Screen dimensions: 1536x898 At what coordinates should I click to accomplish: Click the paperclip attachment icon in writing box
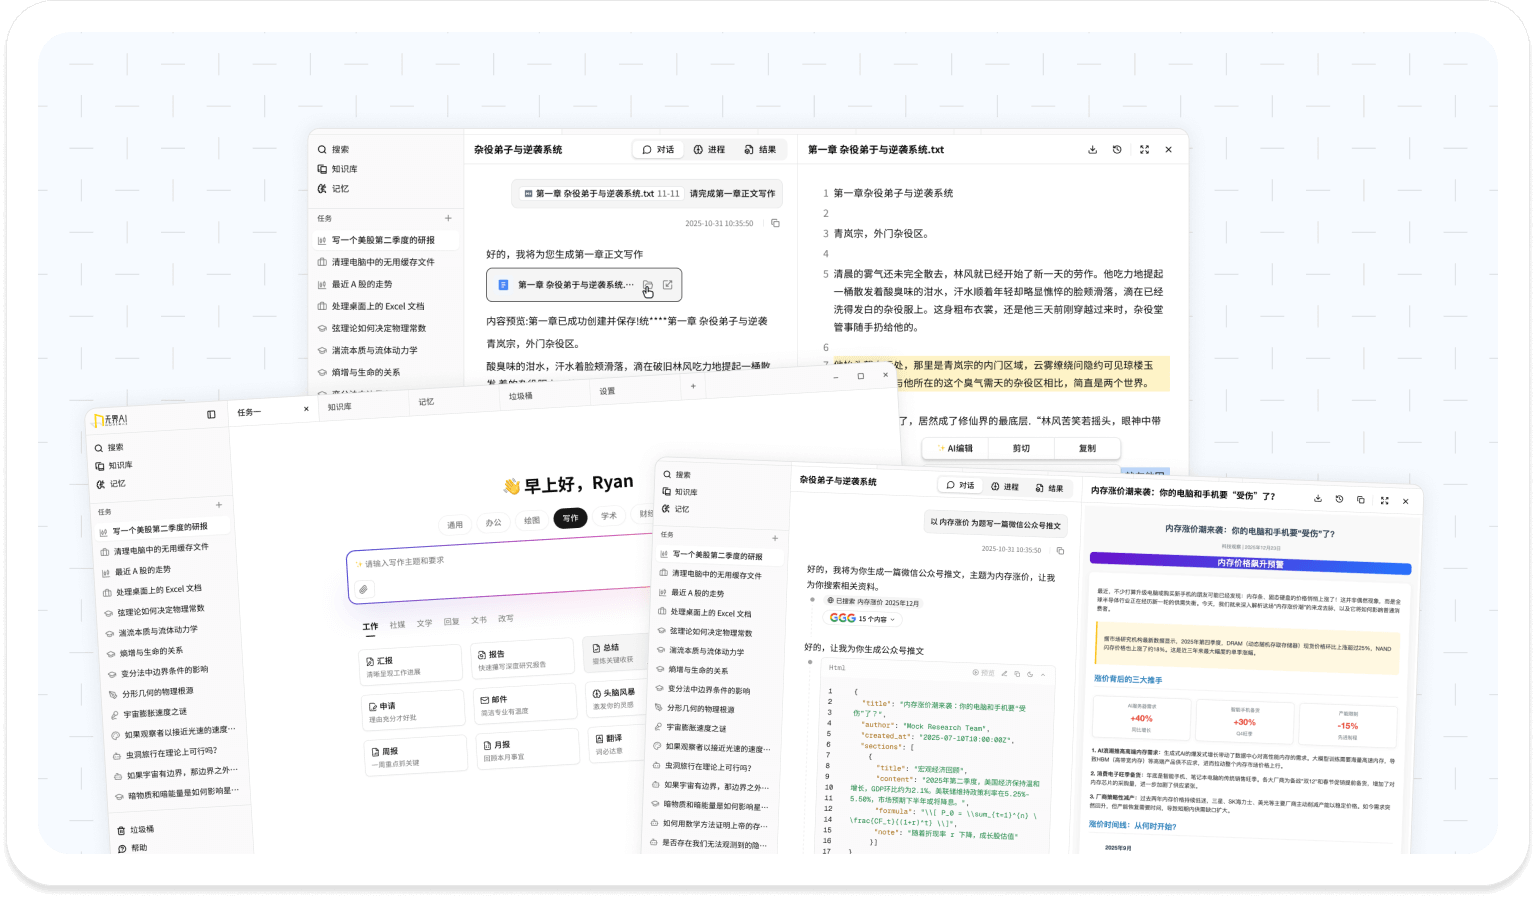[364, 589]
